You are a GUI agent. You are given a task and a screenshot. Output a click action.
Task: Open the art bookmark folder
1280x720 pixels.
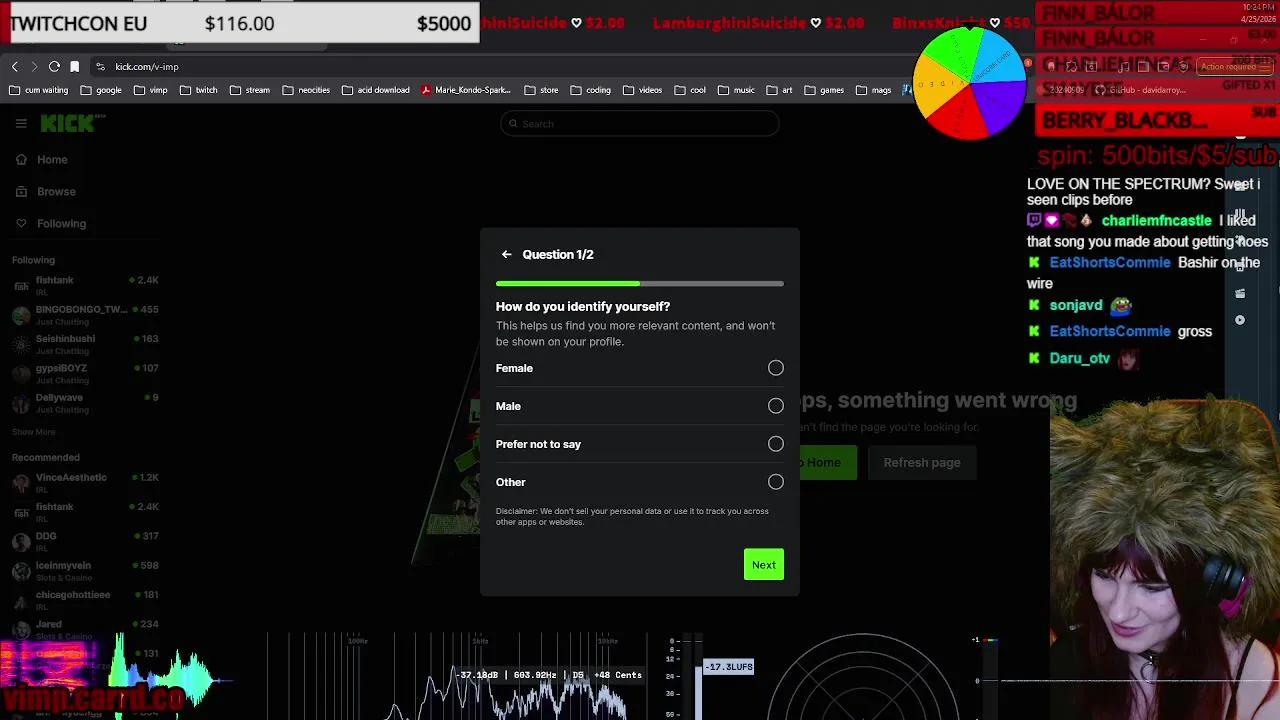coord(779,90)
